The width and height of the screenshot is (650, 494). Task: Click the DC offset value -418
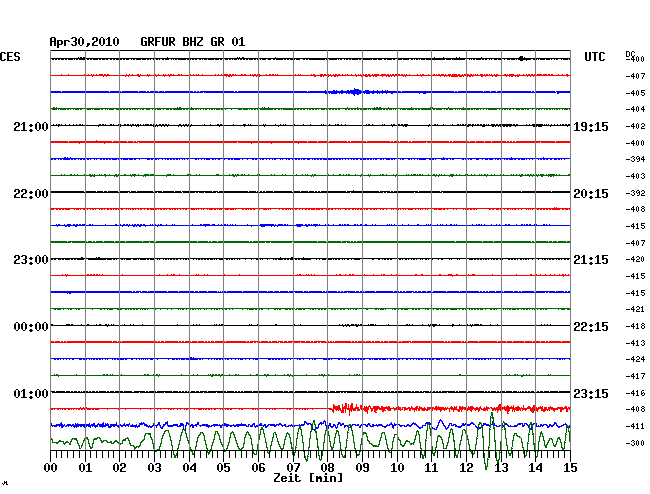(x=635, y=326)
